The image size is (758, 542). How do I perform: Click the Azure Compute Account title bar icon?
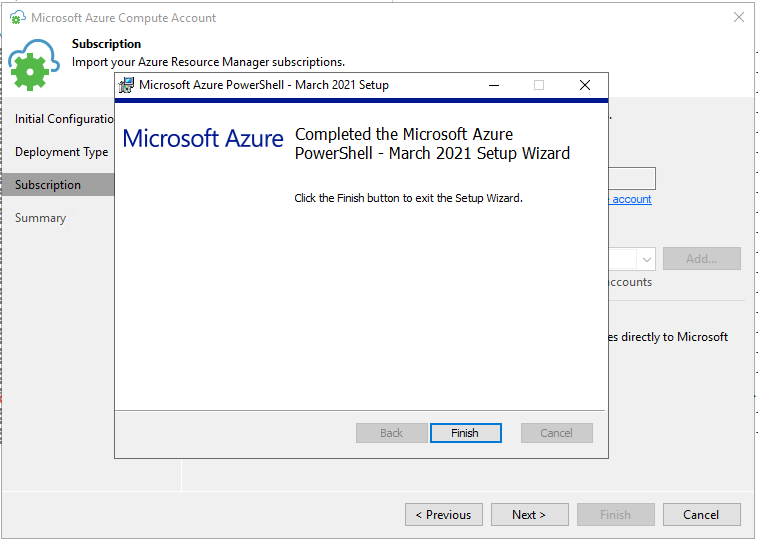click(x=18, y=18)
